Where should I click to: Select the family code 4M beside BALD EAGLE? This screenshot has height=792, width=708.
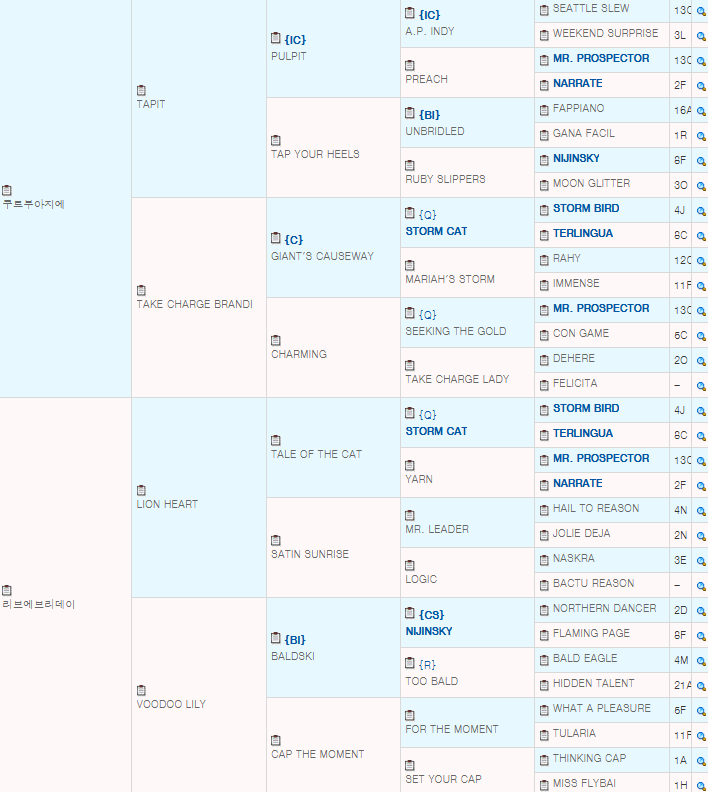click(x=681, y=660)
